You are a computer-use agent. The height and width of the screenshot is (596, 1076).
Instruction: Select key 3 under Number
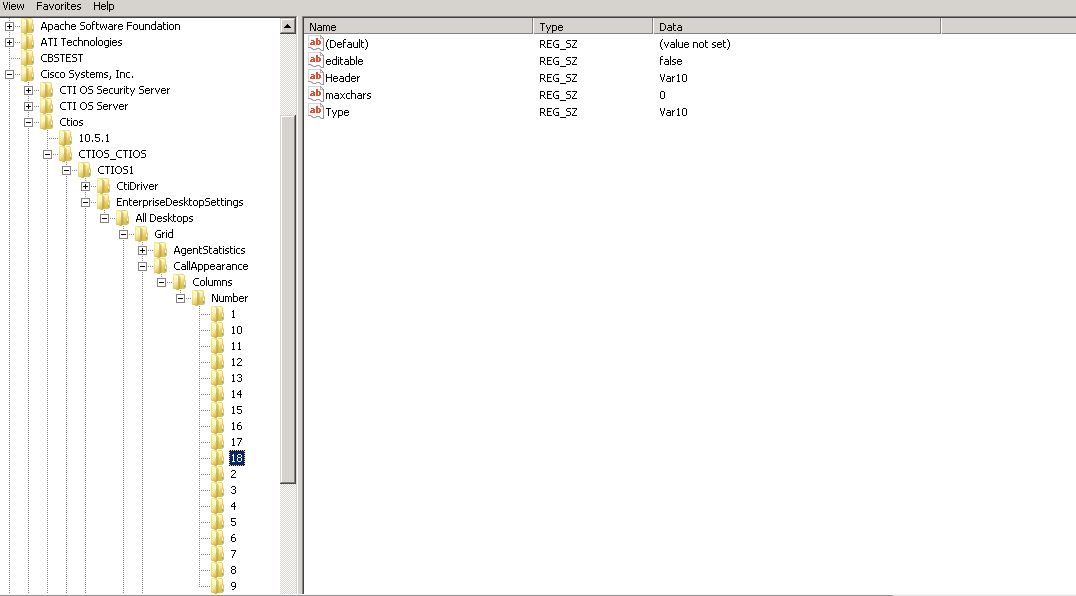[233, 490]
